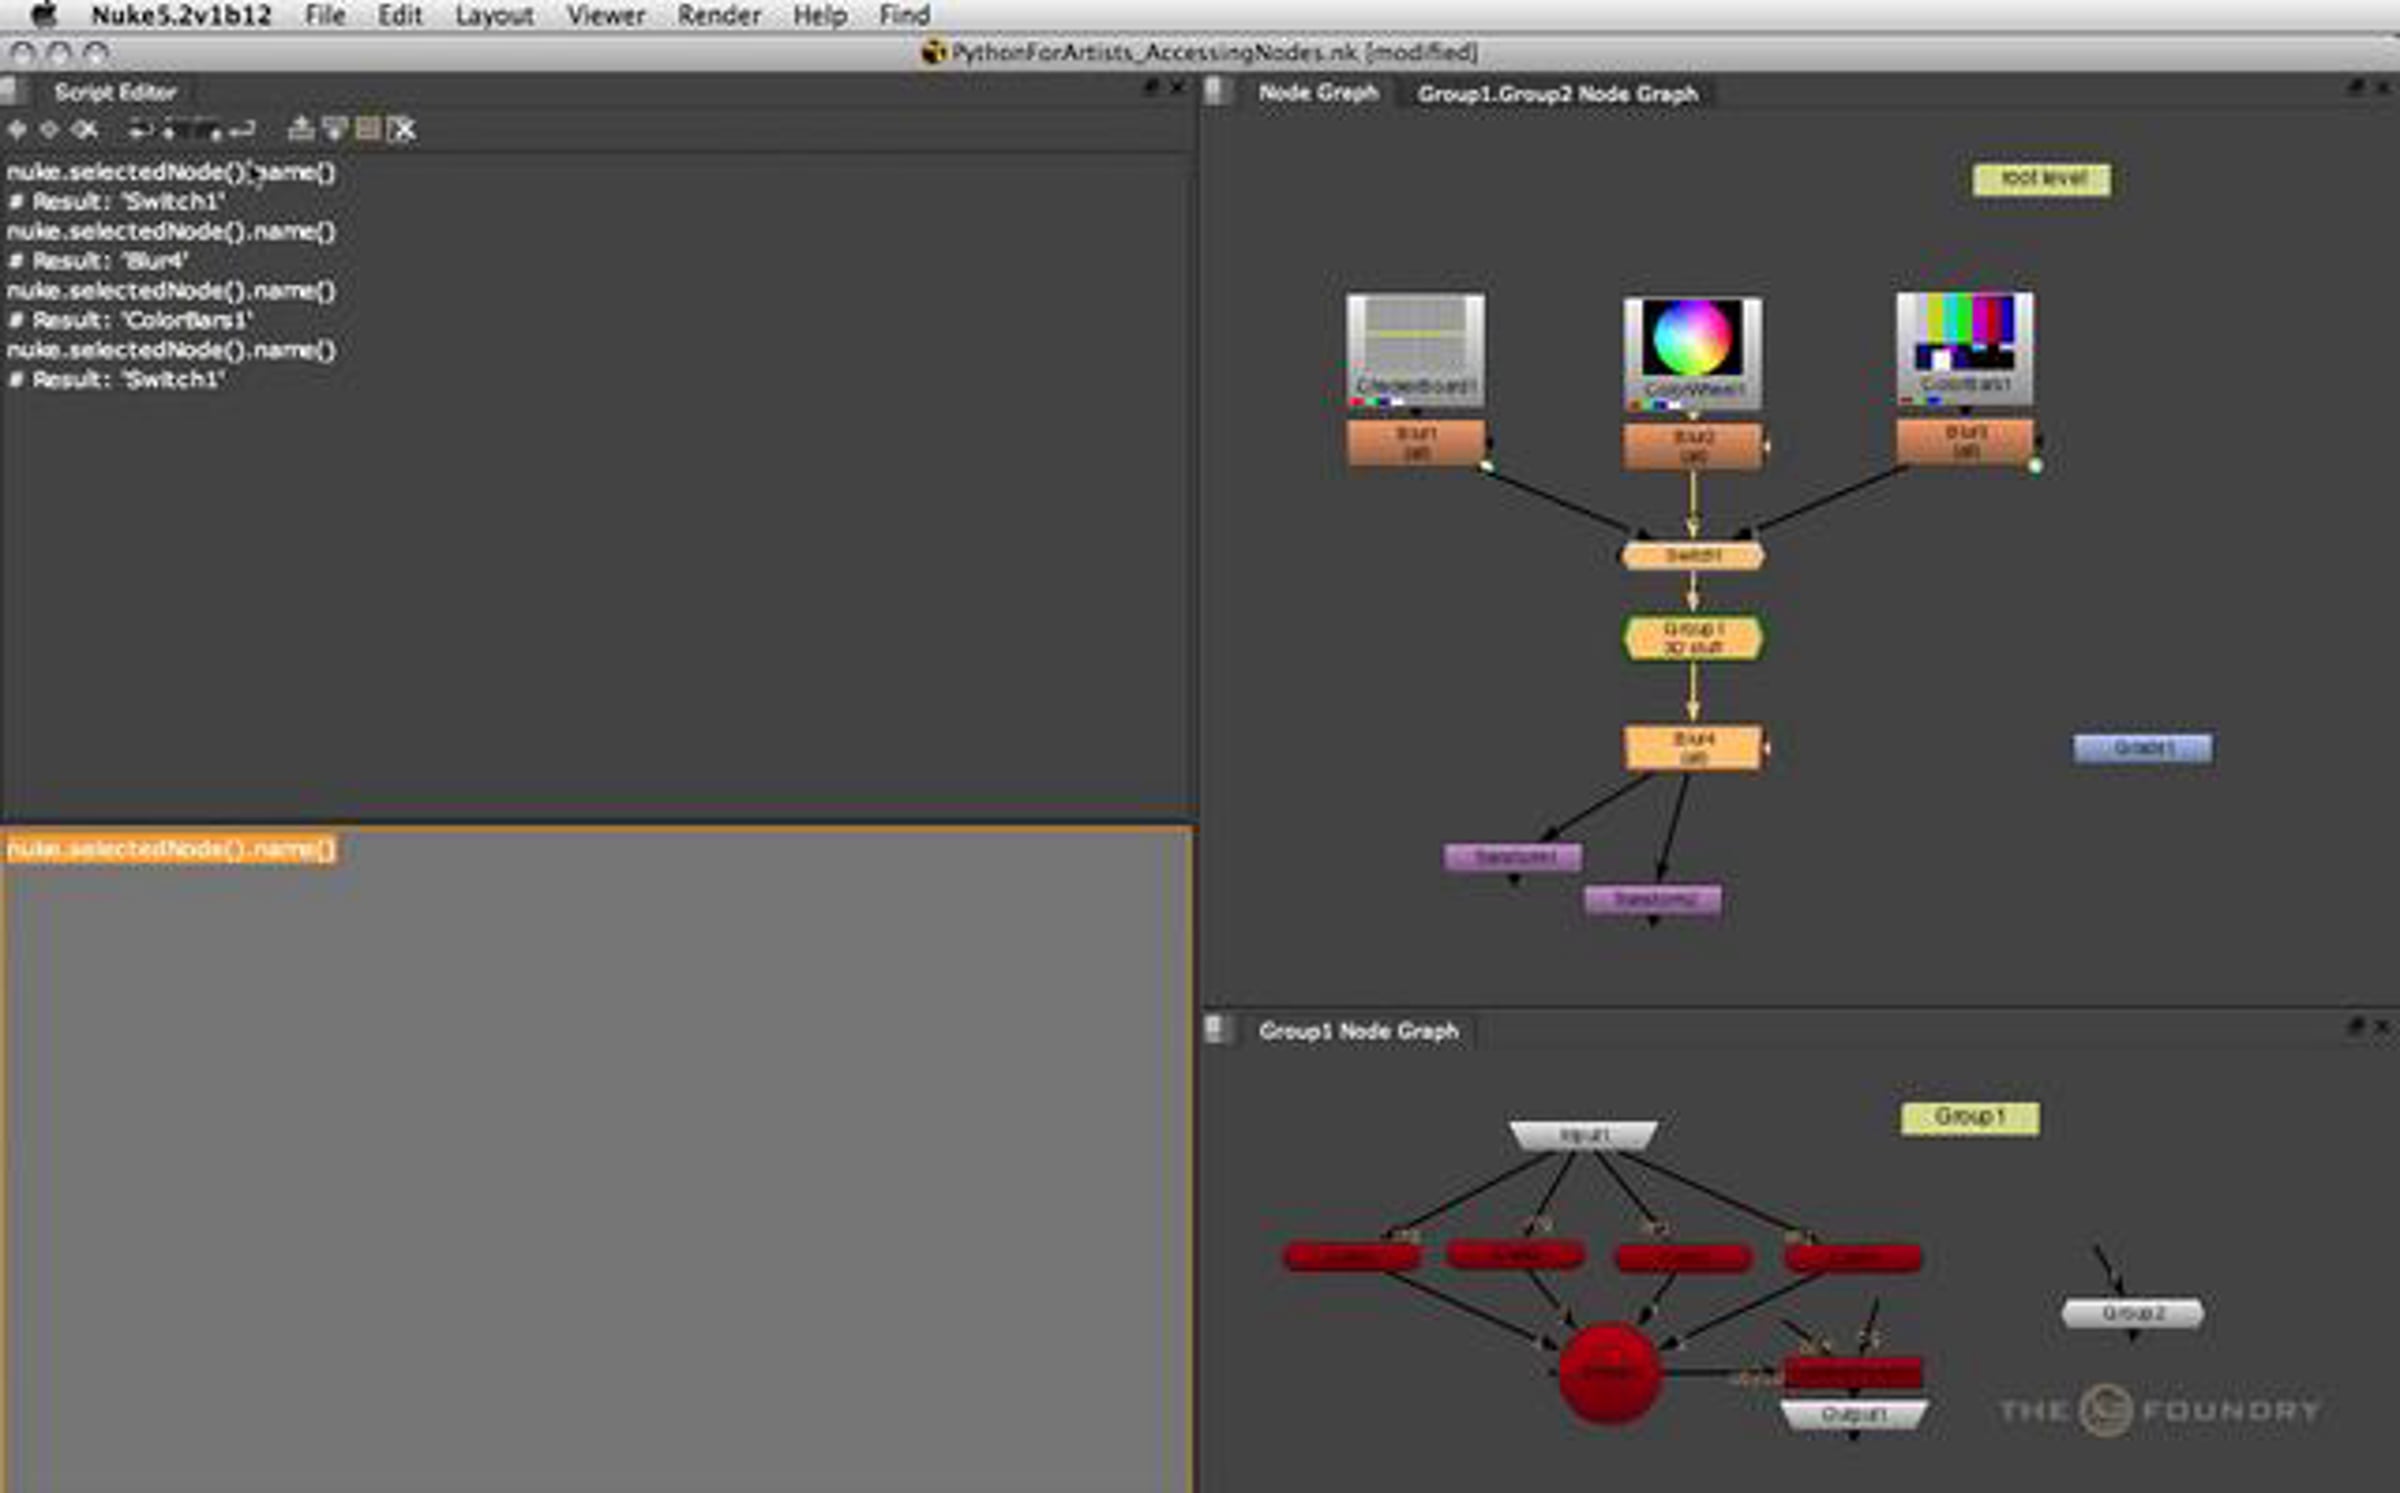Switch to the Script Editor tab
The image size is (2400, 1493).
pos(115,92)
